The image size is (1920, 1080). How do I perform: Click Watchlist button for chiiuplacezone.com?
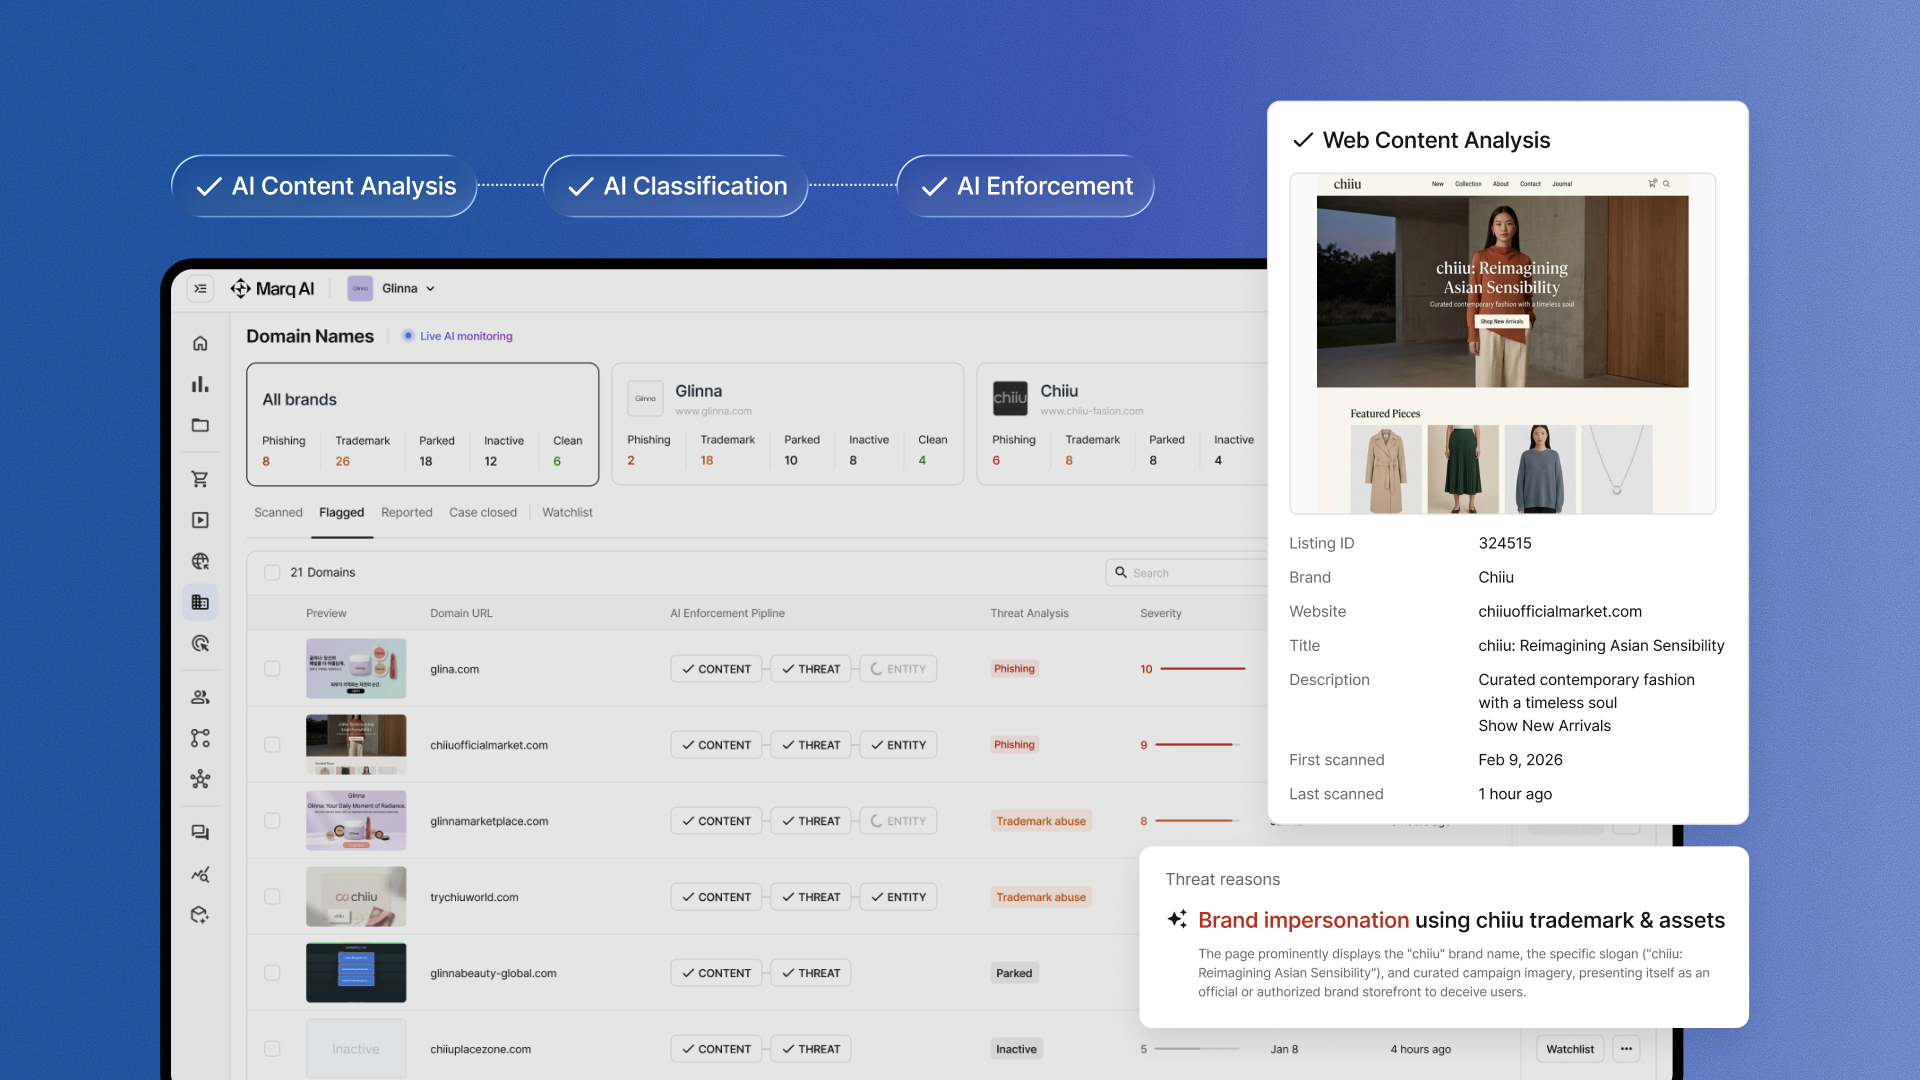point(1570,1049)
